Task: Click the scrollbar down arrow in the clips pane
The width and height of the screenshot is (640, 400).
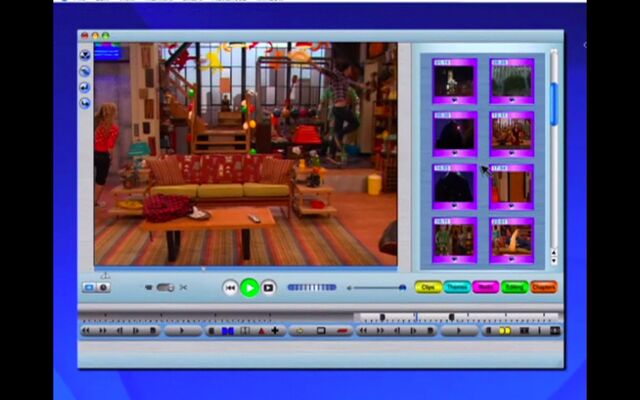Action: tap(553, 260)
